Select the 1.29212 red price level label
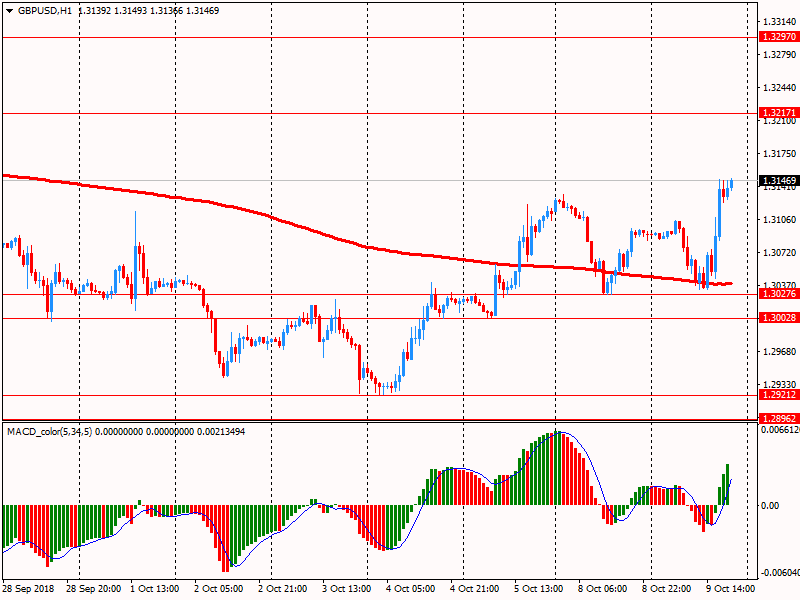 coord(779,394)
